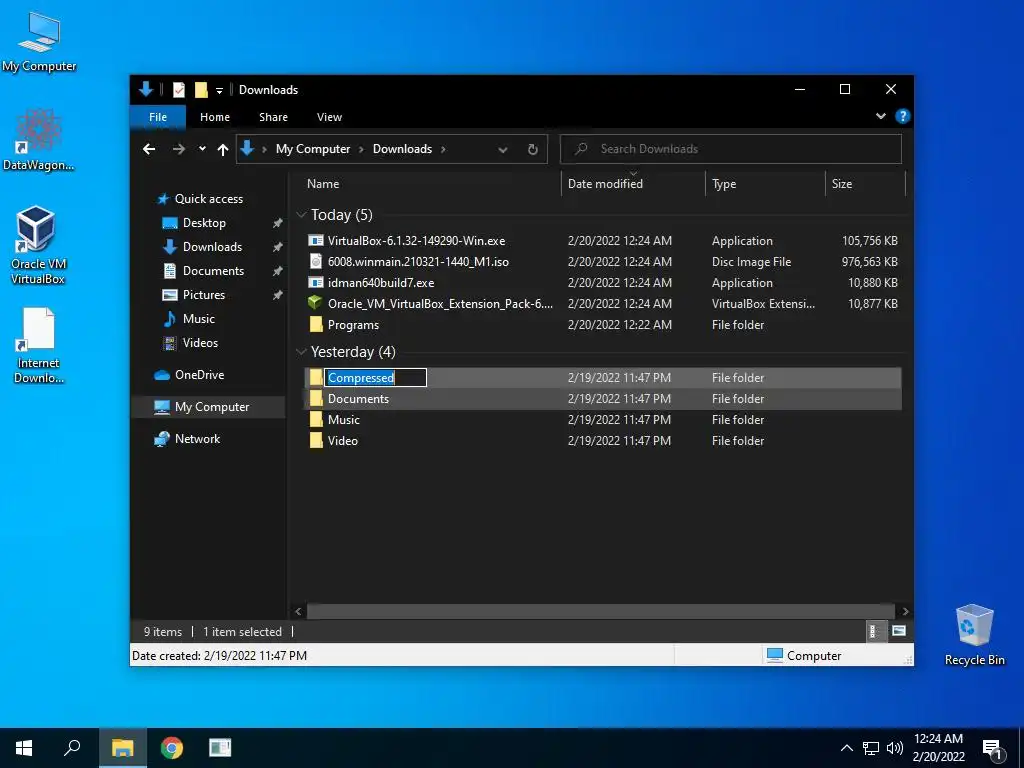Image resolution: width=1024 pixels, height=768 pixels.
Task: Open the Customize Quick Access Toolbar dropdown
Action: (x=219, y=90)
